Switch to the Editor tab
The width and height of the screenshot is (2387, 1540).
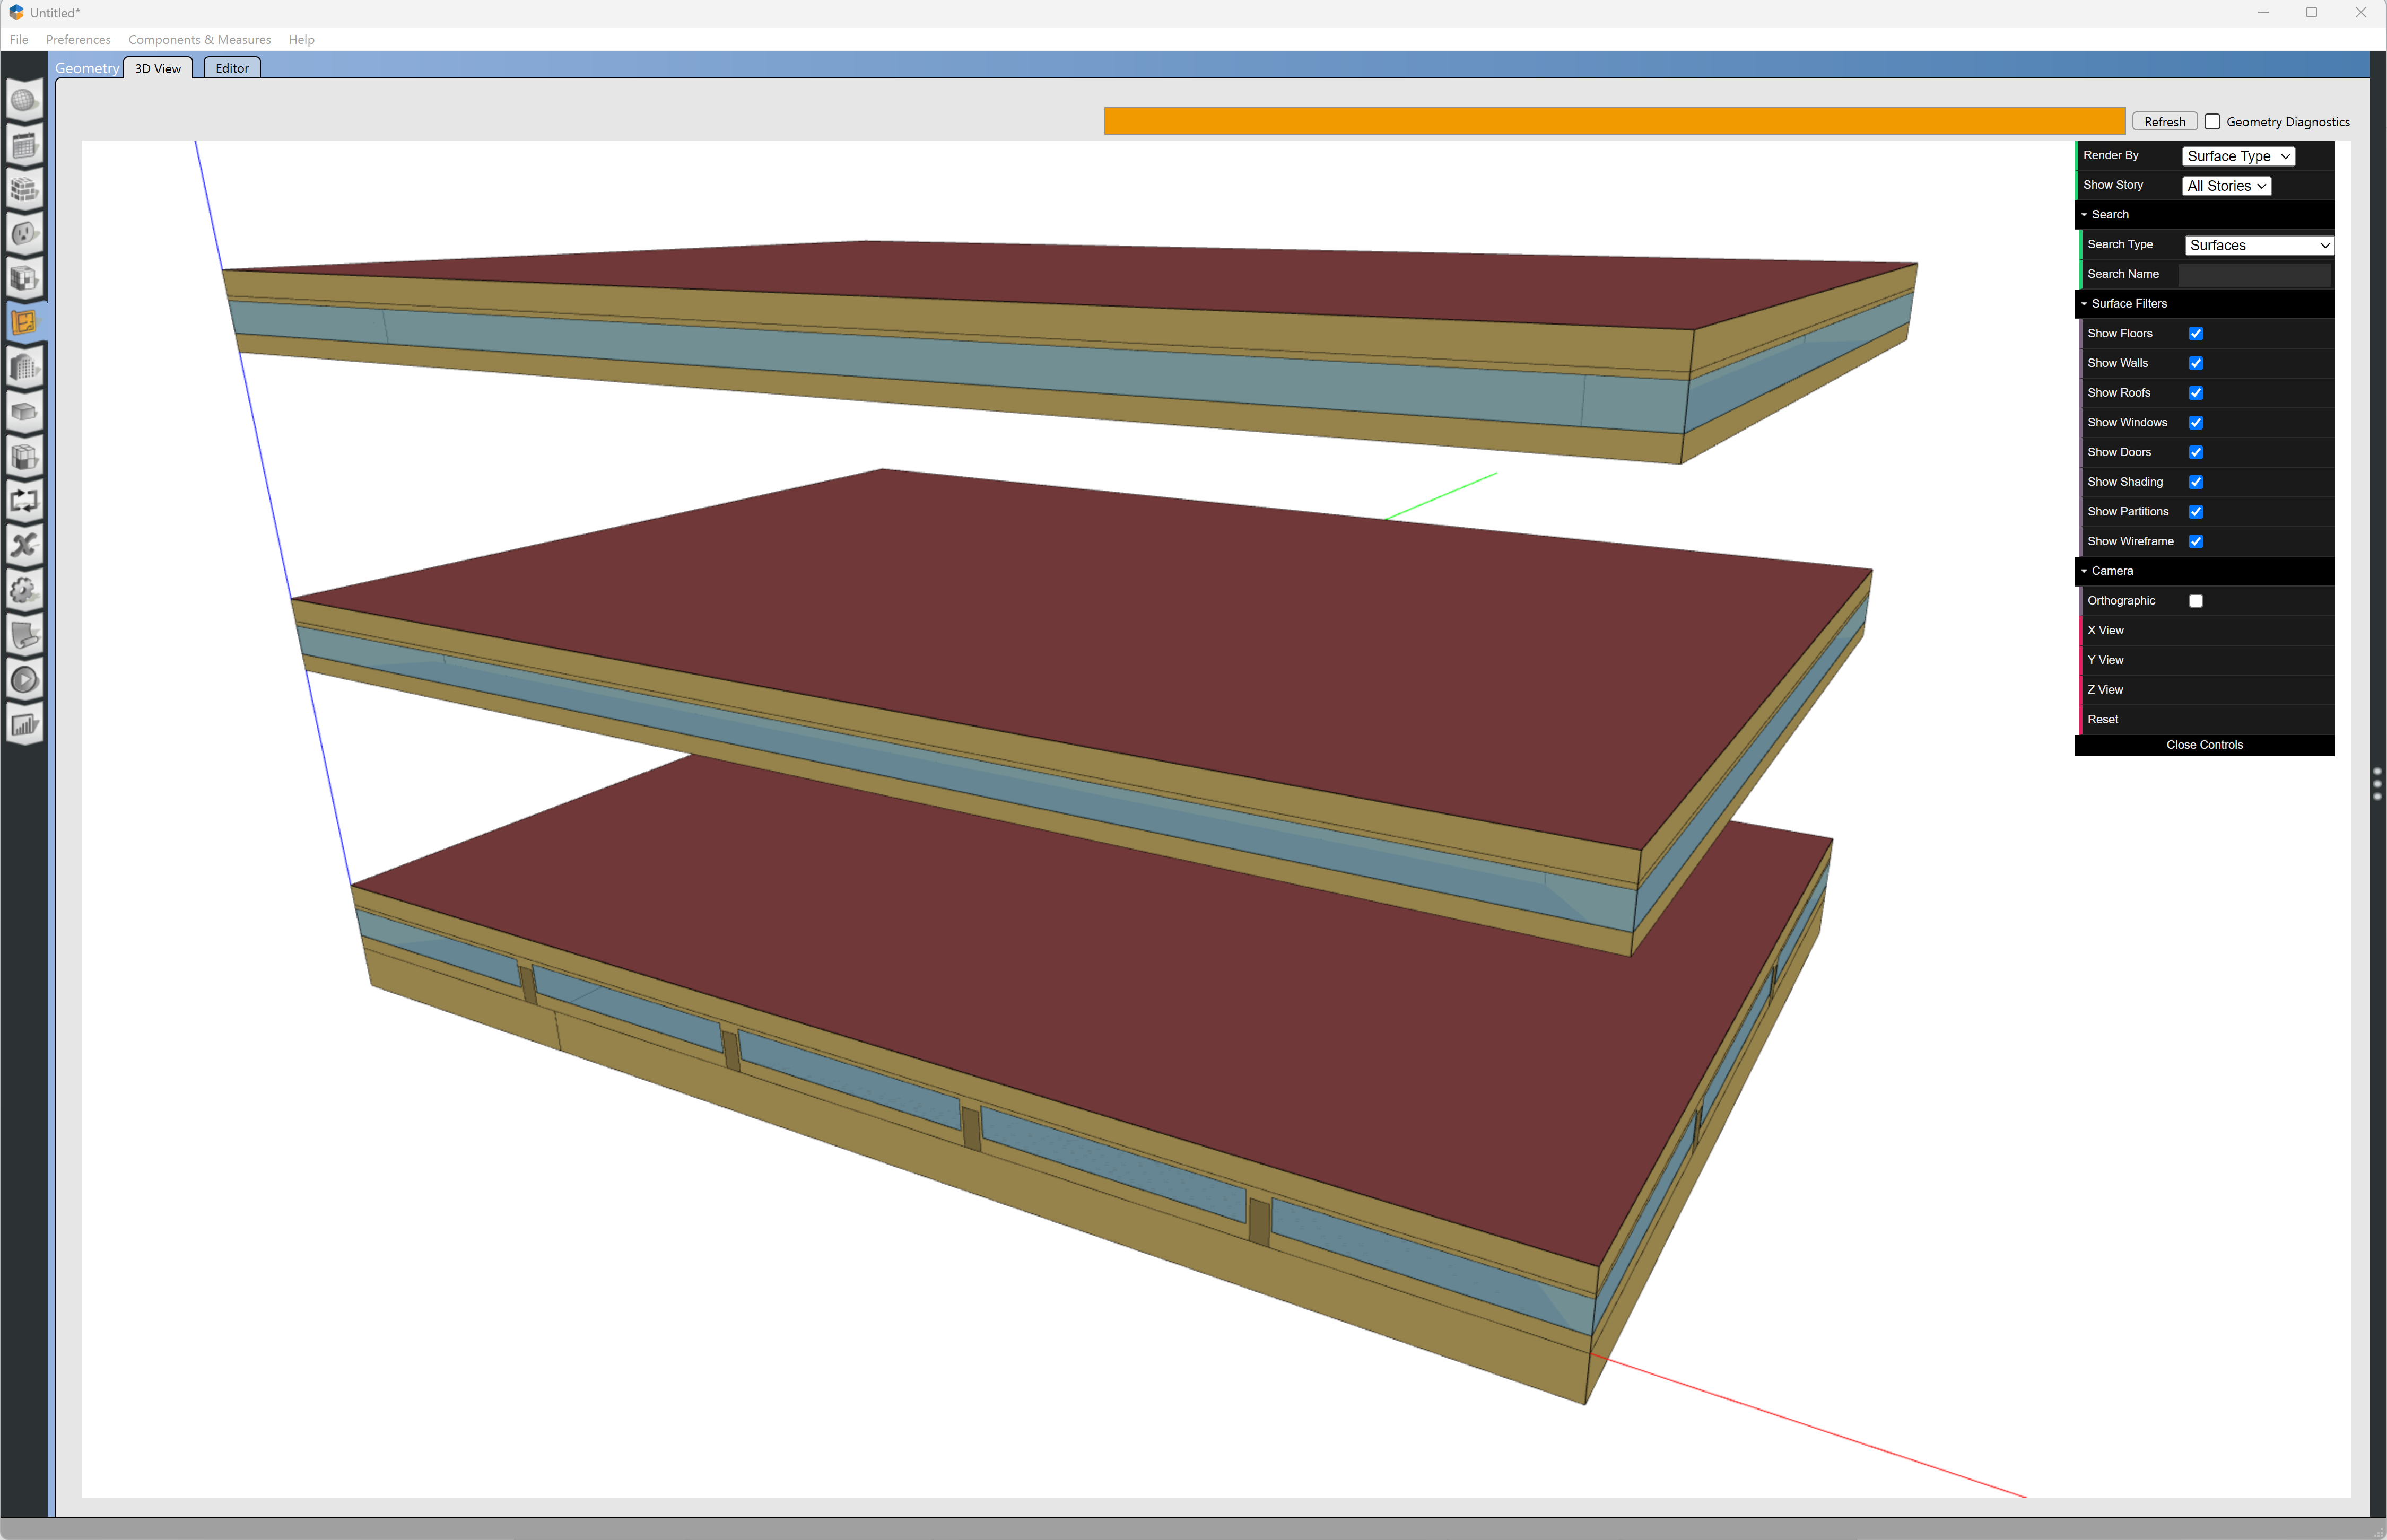point(232,68)
